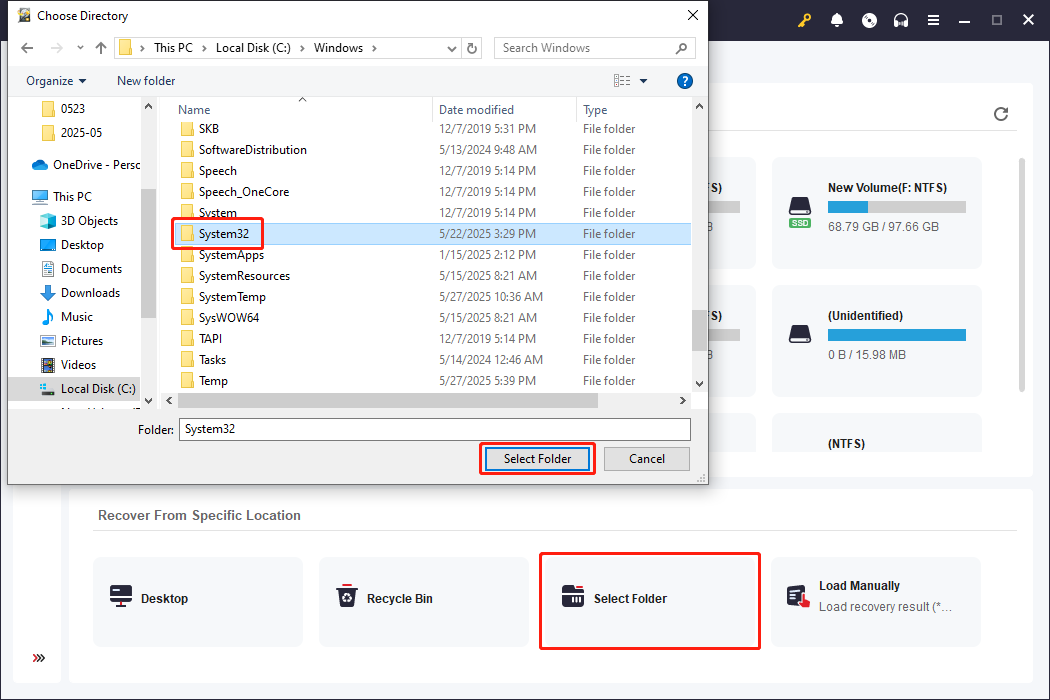Open the hamburger menu icon
1050x700 pixels.
(x=933, y=19)
